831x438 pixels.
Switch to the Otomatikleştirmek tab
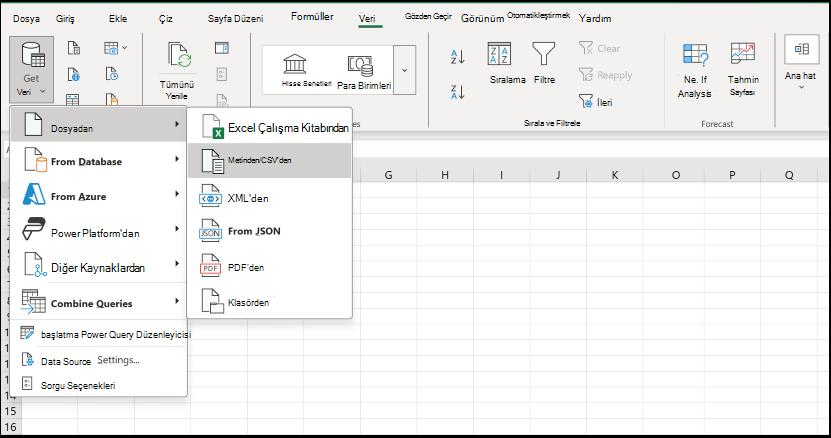538,15
